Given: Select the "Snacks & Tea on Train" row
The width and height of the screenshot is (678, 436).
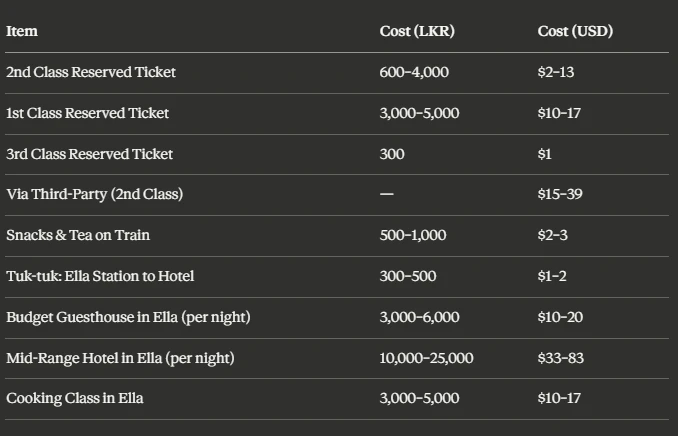Looking at the screenshot, I should click(x=78, y=235).
